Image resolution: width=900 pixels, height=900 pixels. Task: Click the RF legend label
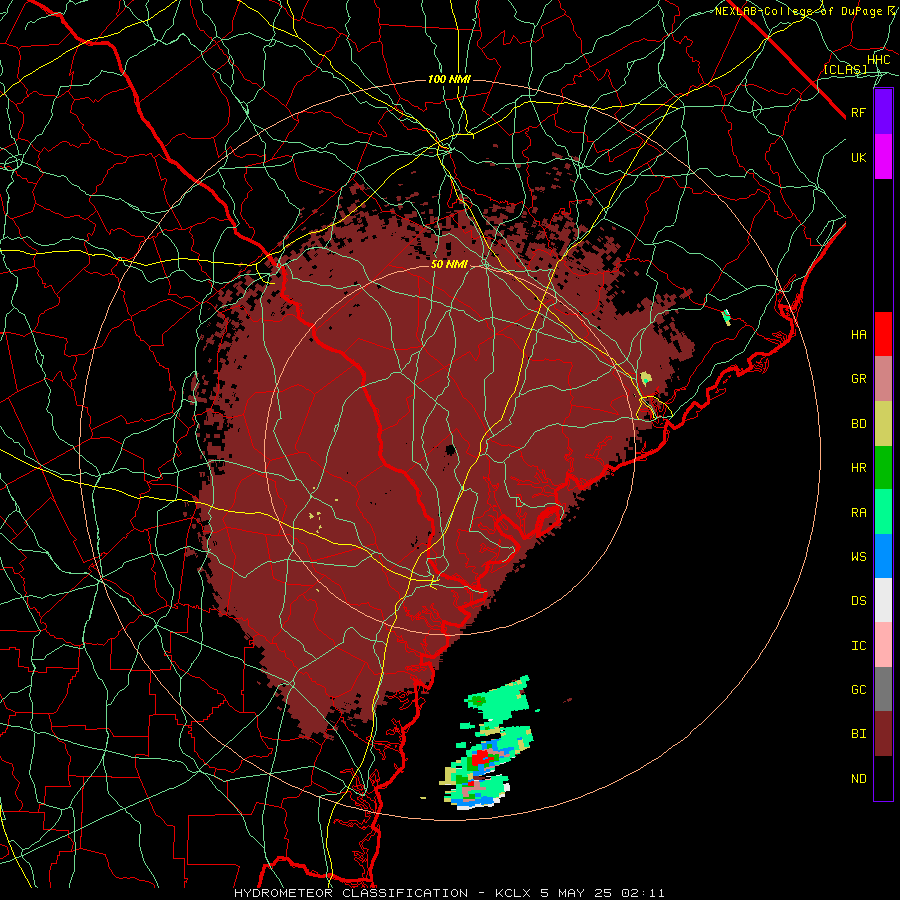(x=859, y=112)
